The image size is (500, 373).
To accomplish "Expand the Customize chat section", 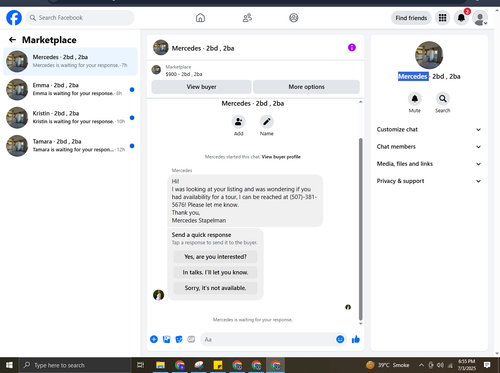I will coord(429,129).
